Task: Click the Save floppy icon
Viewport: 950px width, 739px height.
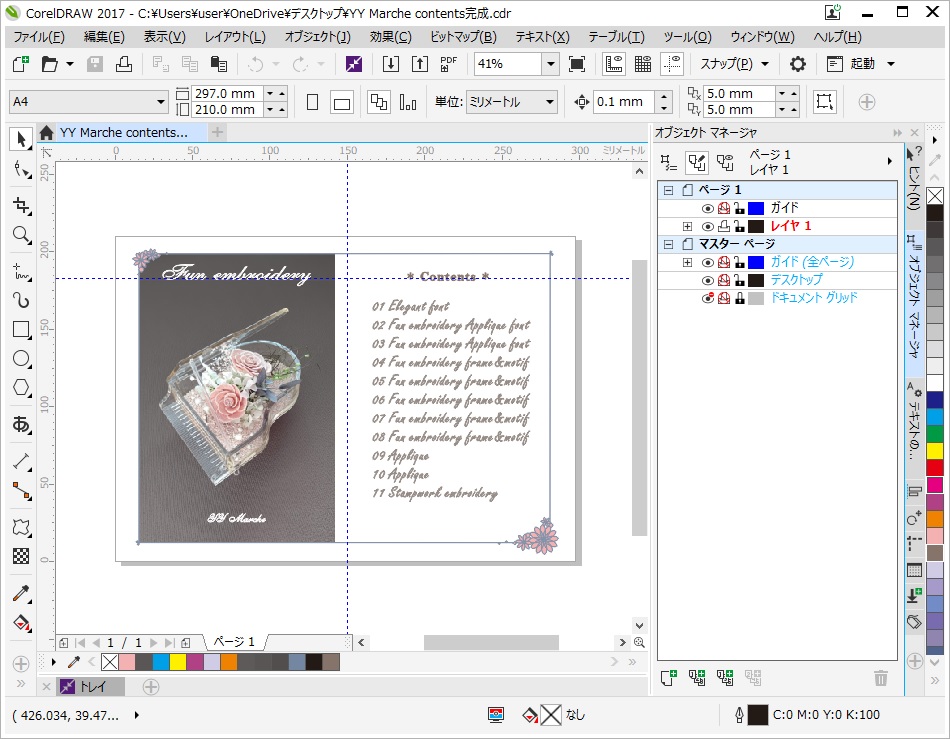Action: (95, 64)
